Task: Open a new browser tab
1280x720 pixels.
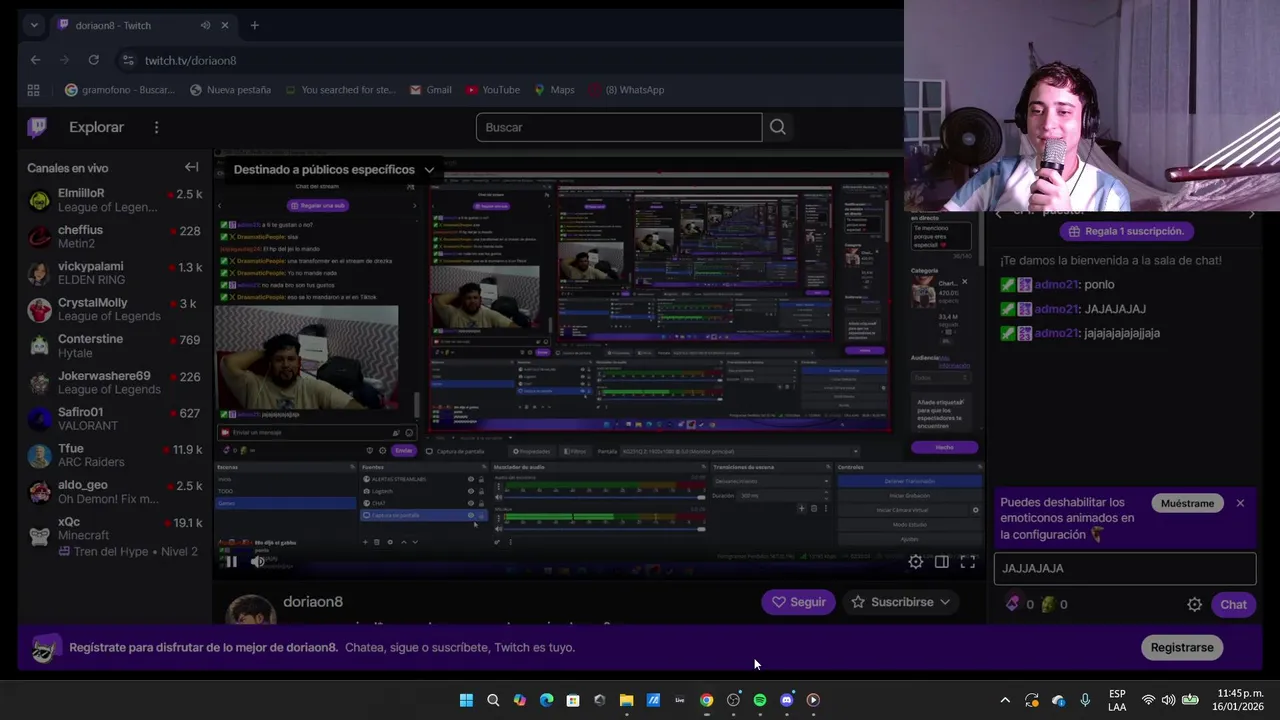Action: 254,25
